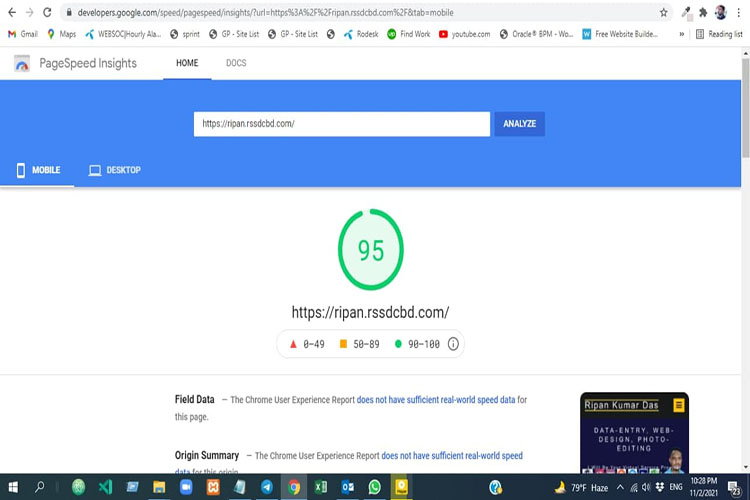Bookmark this page with the star icon
The image size is (750, 500).
coord(663,12)
